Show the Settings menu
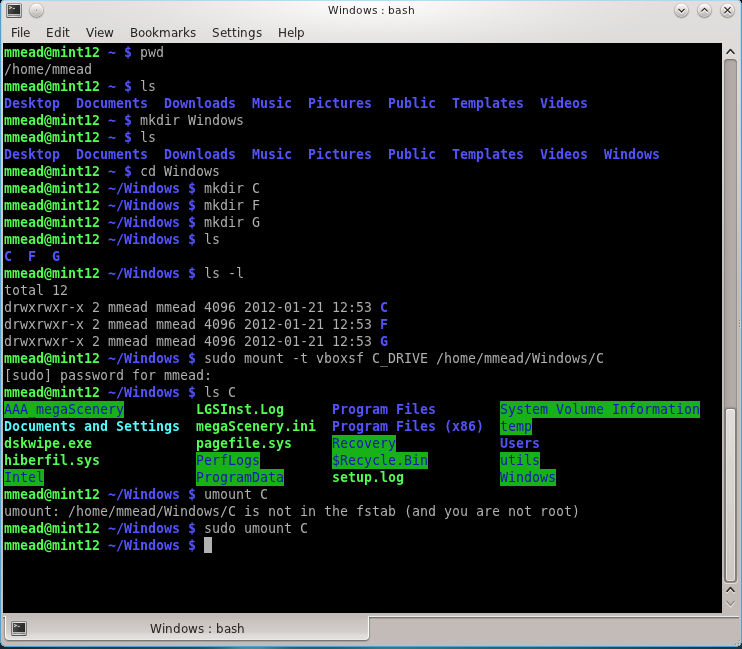The height and width of the screenshot is (649, 742). 236,33
